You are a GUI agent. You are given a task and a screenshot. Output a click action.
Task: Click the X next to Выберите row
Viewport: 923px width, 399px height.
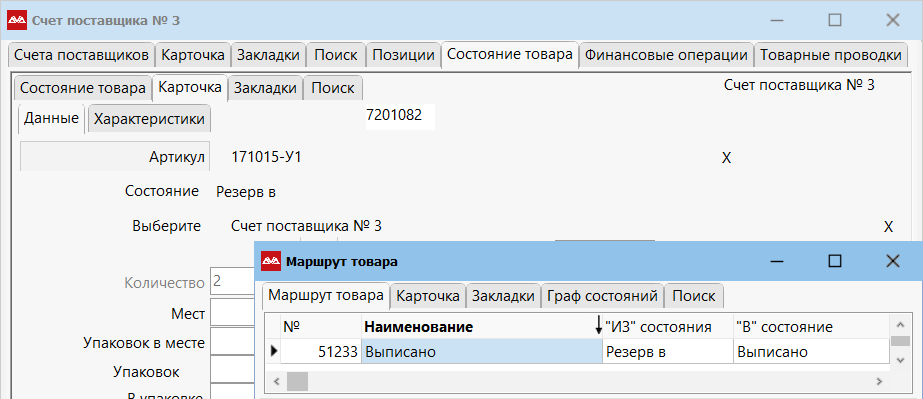[x=888, y=227]
